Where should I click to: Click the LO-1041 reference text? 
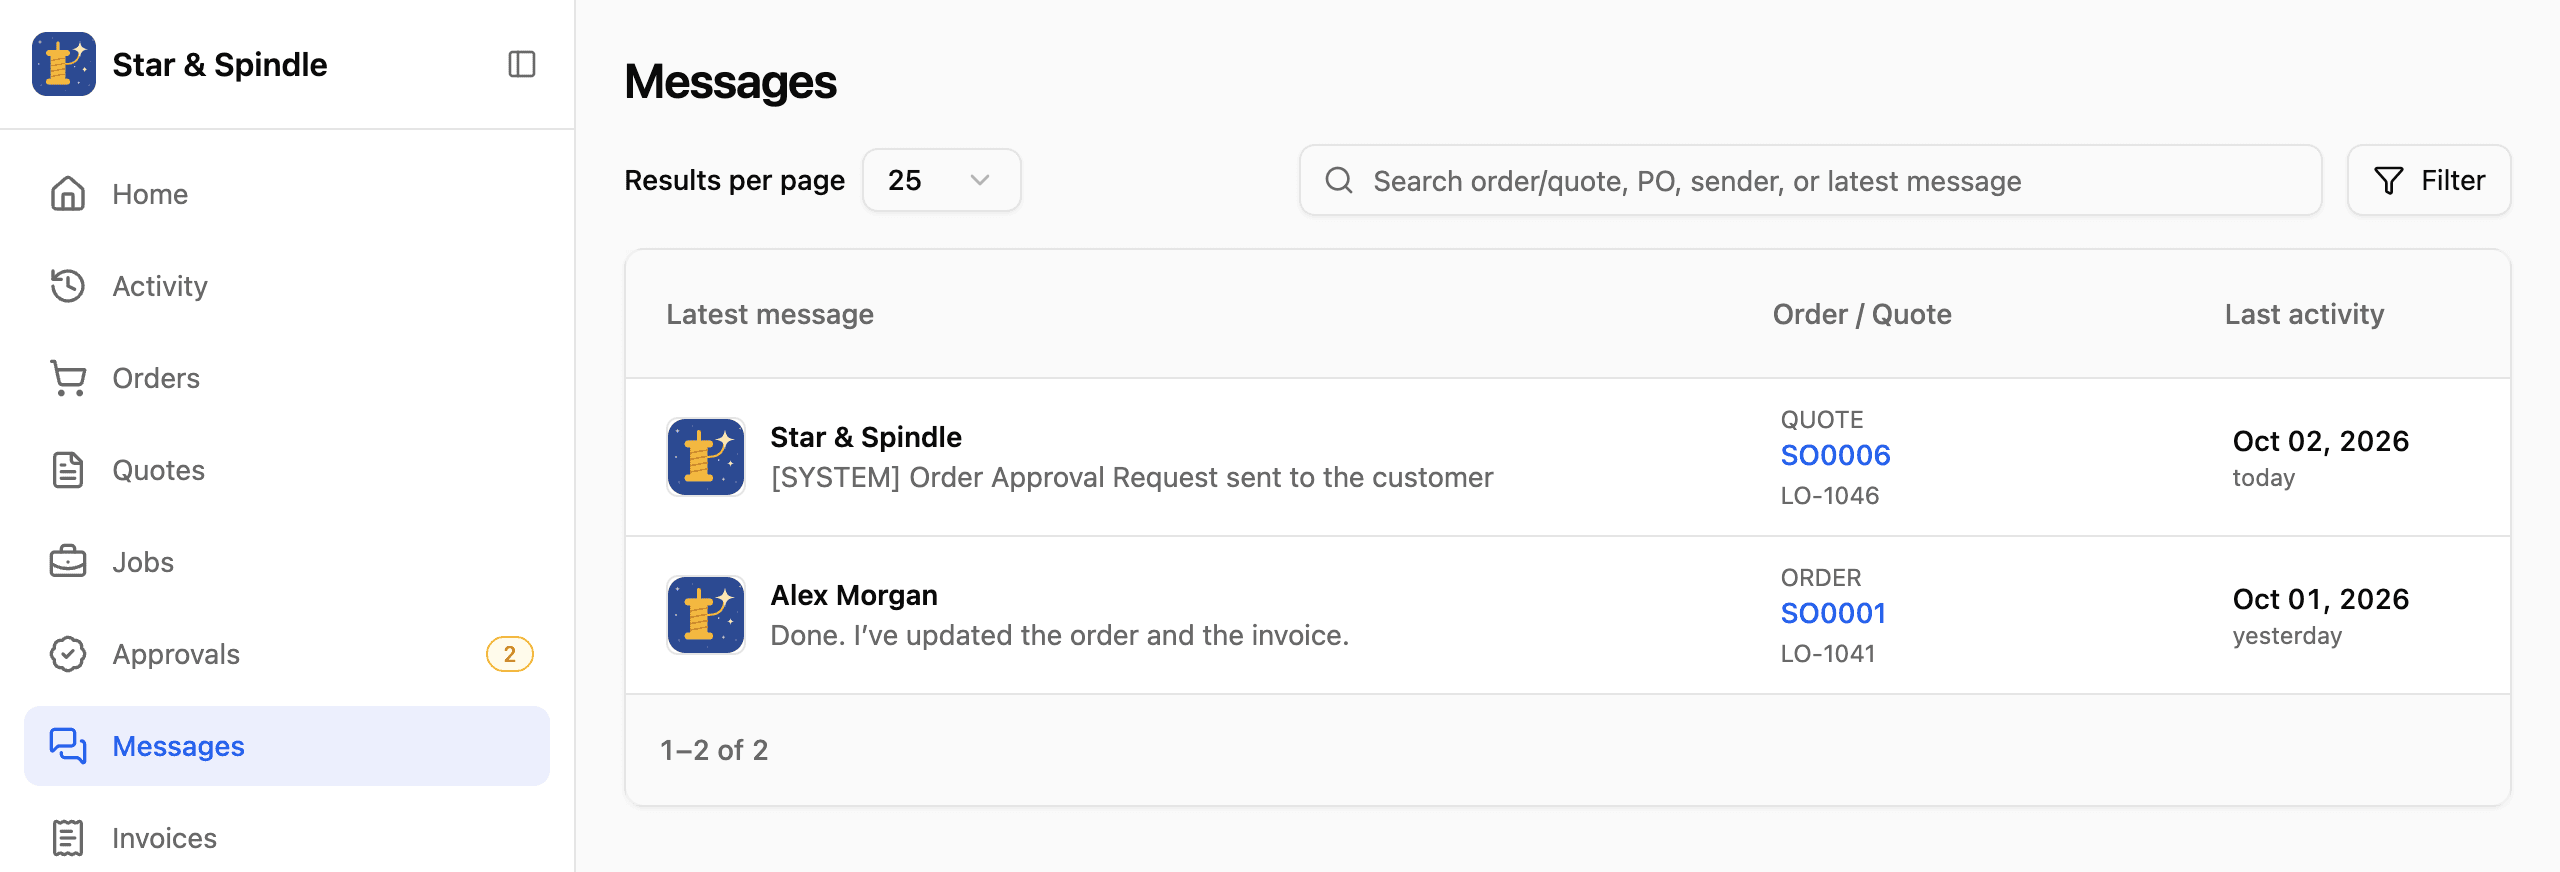1828,653
